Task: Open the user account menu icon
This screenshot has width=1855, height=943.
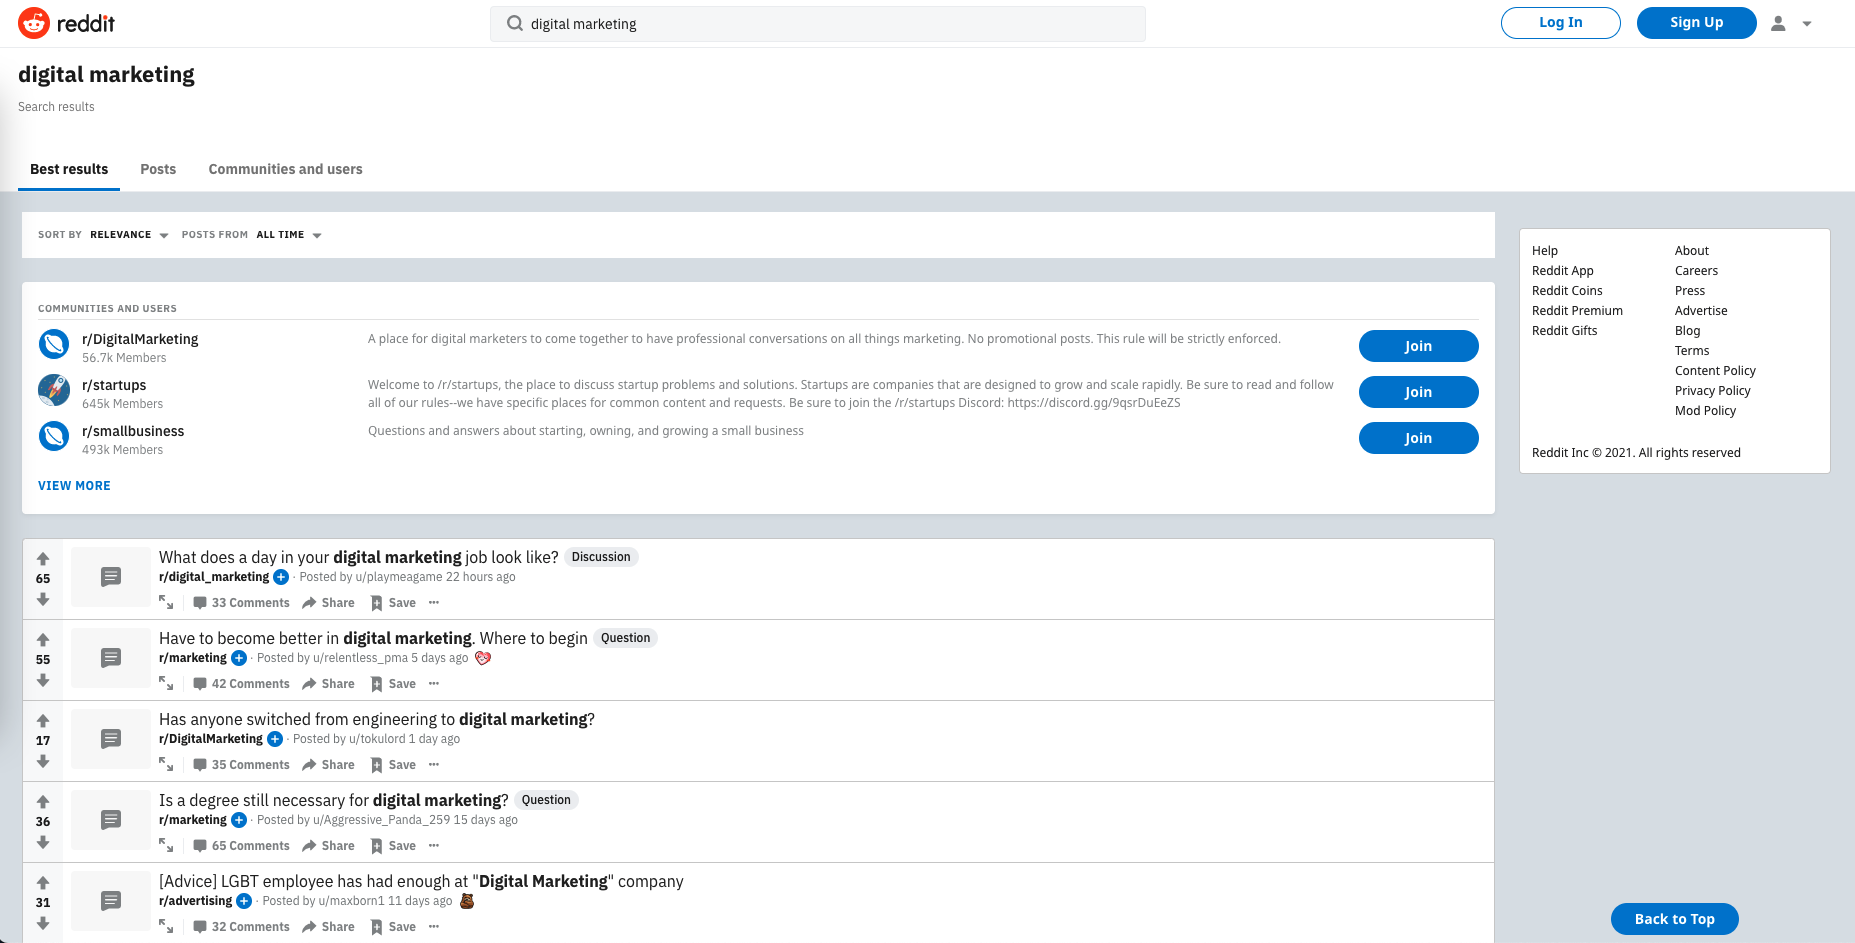Action: (x=1778, y=23)
